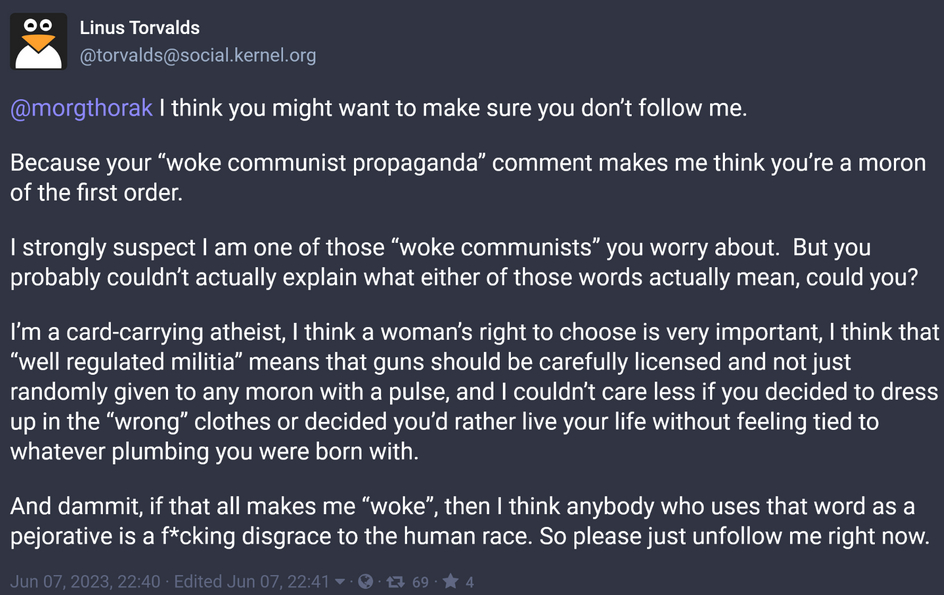Click the boost arrows icon
The height and width of the screenshot is (595, 944).
click(394, 581)
